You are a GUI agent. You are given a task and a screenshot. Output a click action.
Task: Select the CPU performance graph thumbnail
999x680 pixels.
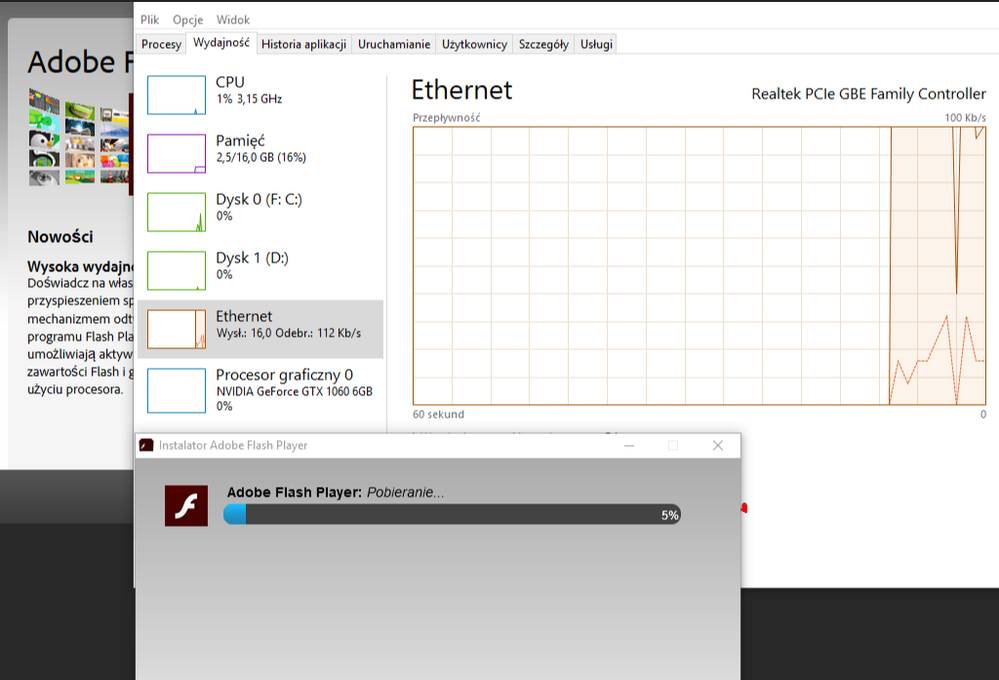[x=176, y=95]
